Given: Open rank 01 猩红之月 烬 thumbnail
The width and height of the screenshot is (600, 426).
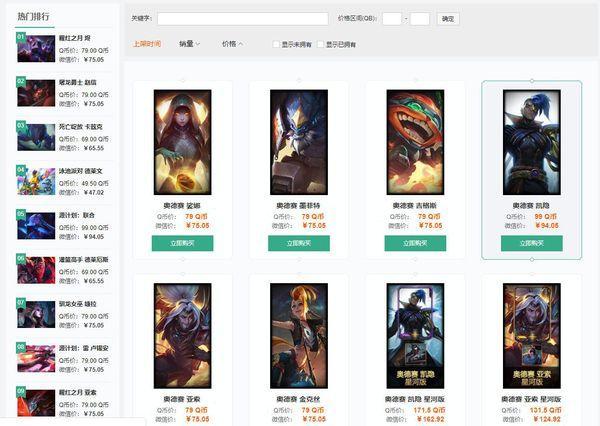Looking at the screenshot, I should (36, 48).
